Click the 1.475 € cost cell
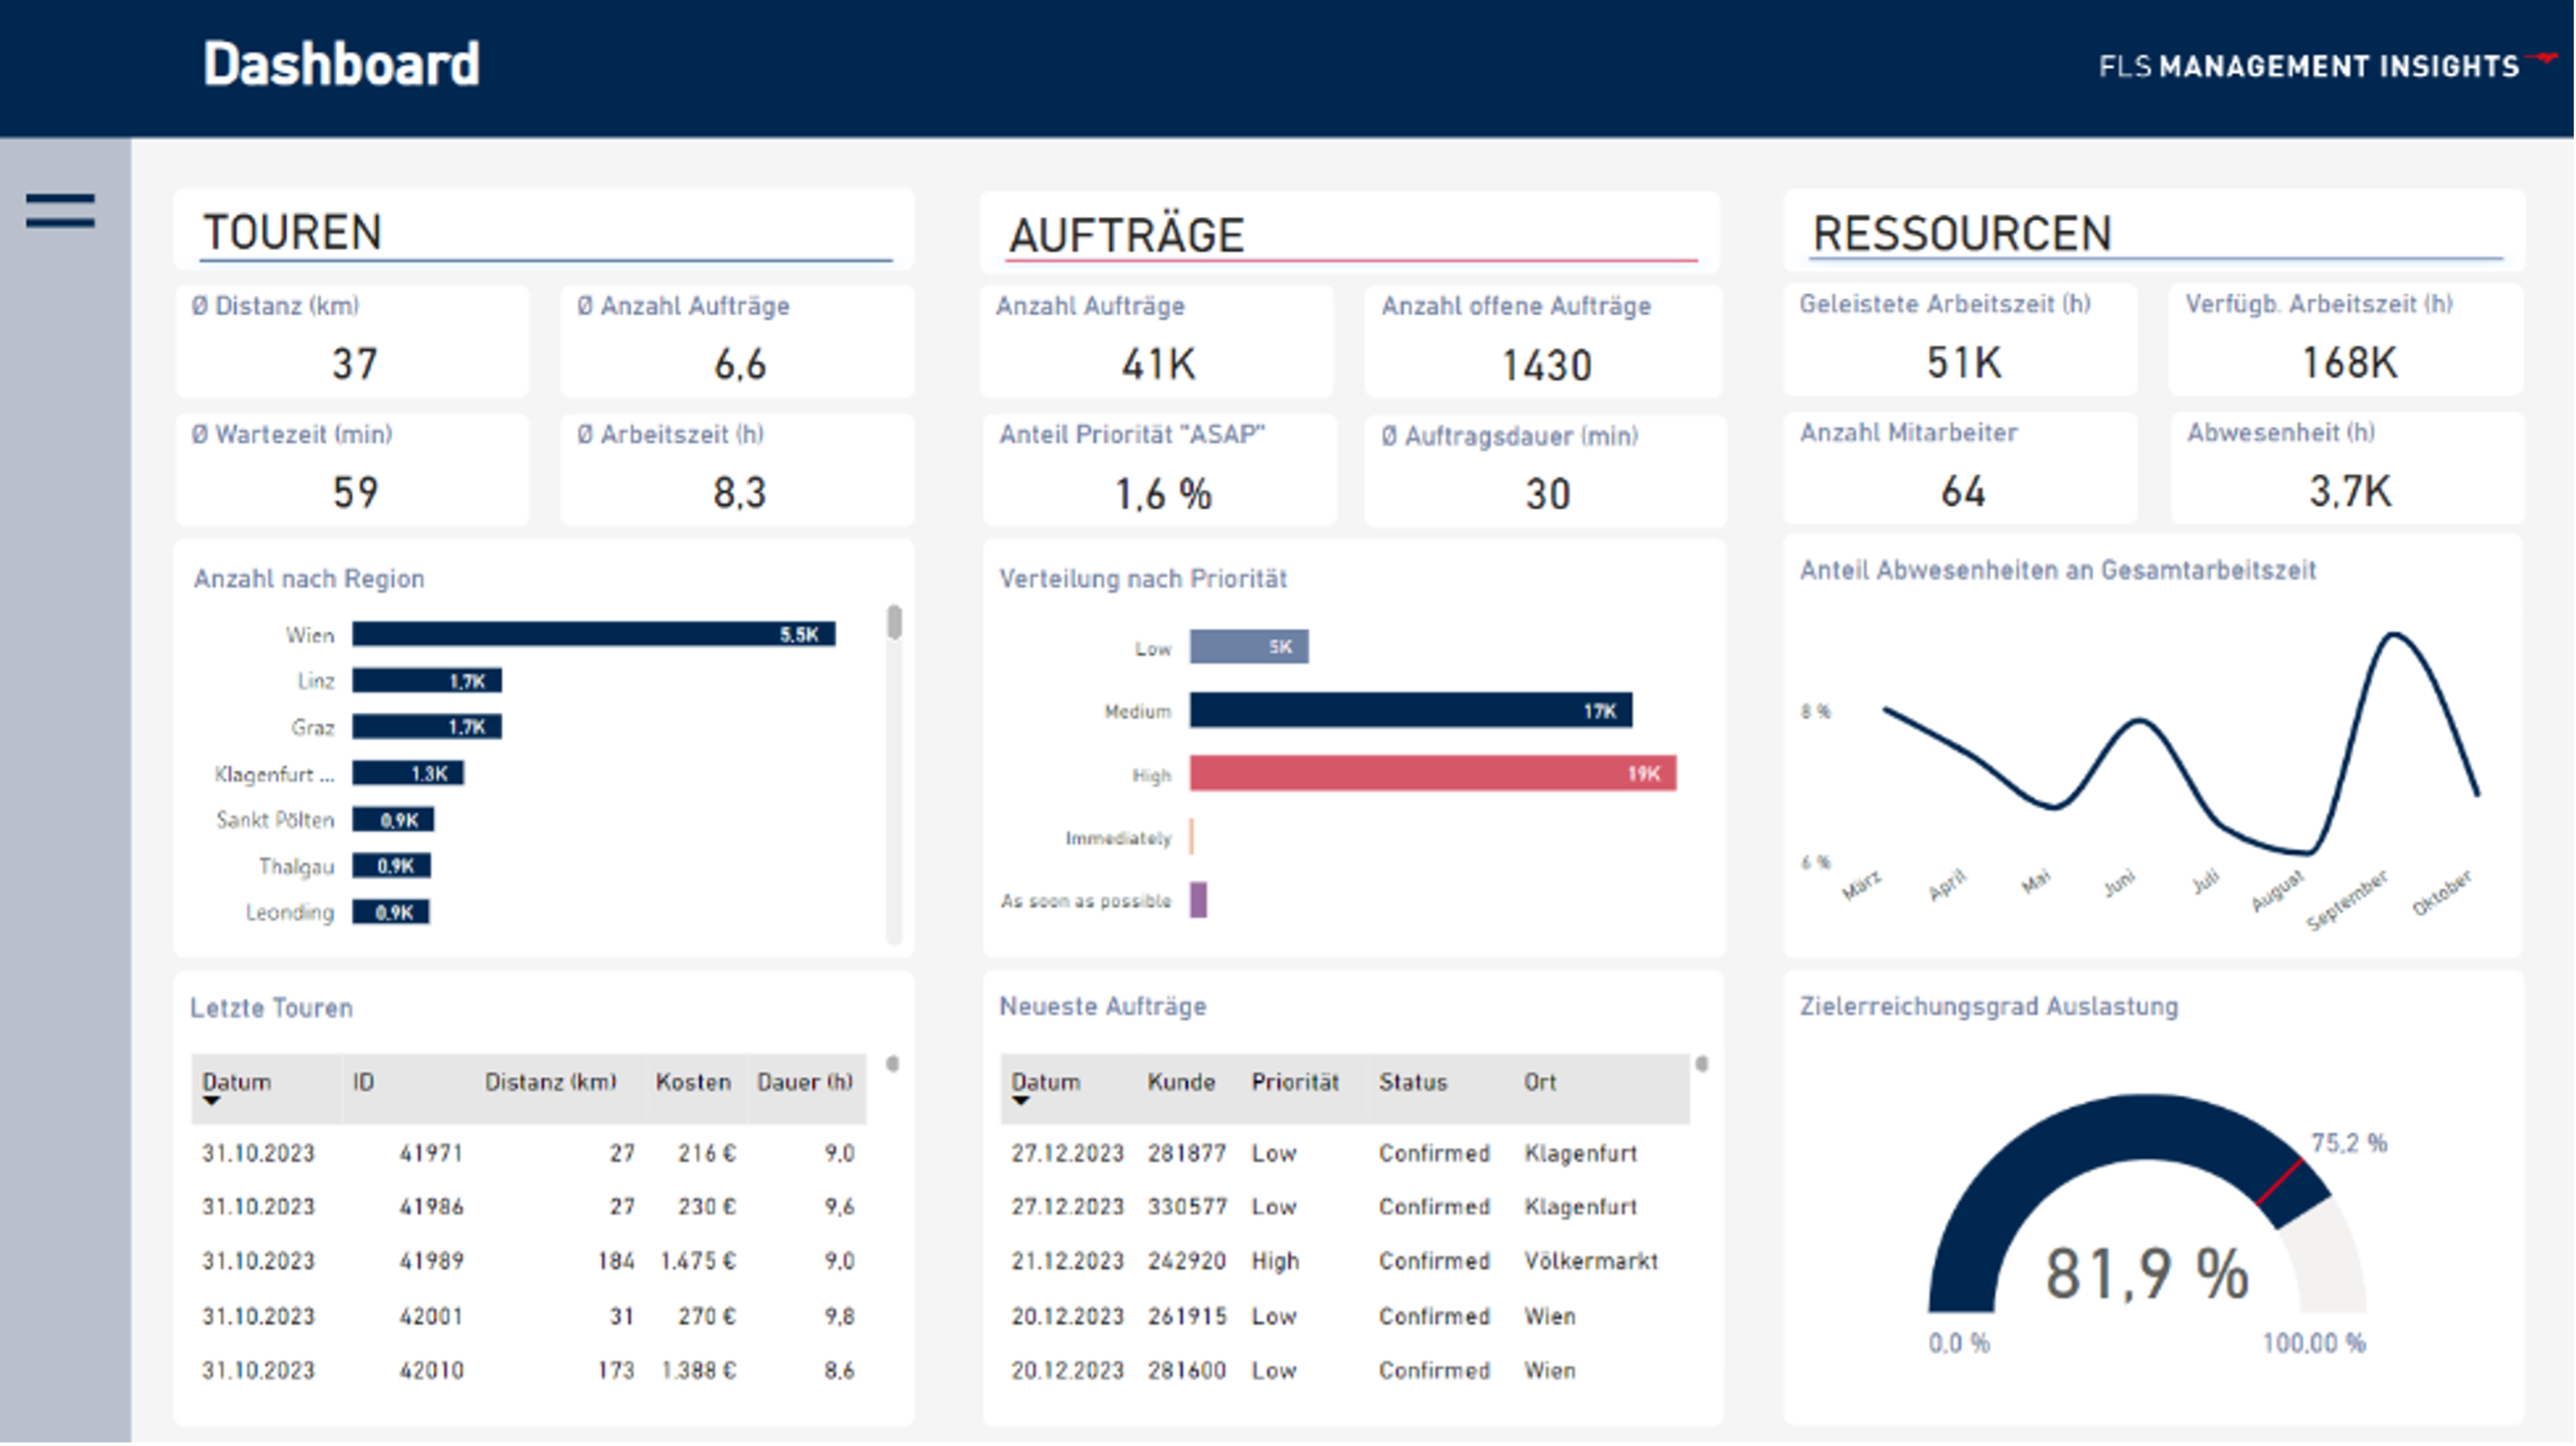 tap(698, 1261)
